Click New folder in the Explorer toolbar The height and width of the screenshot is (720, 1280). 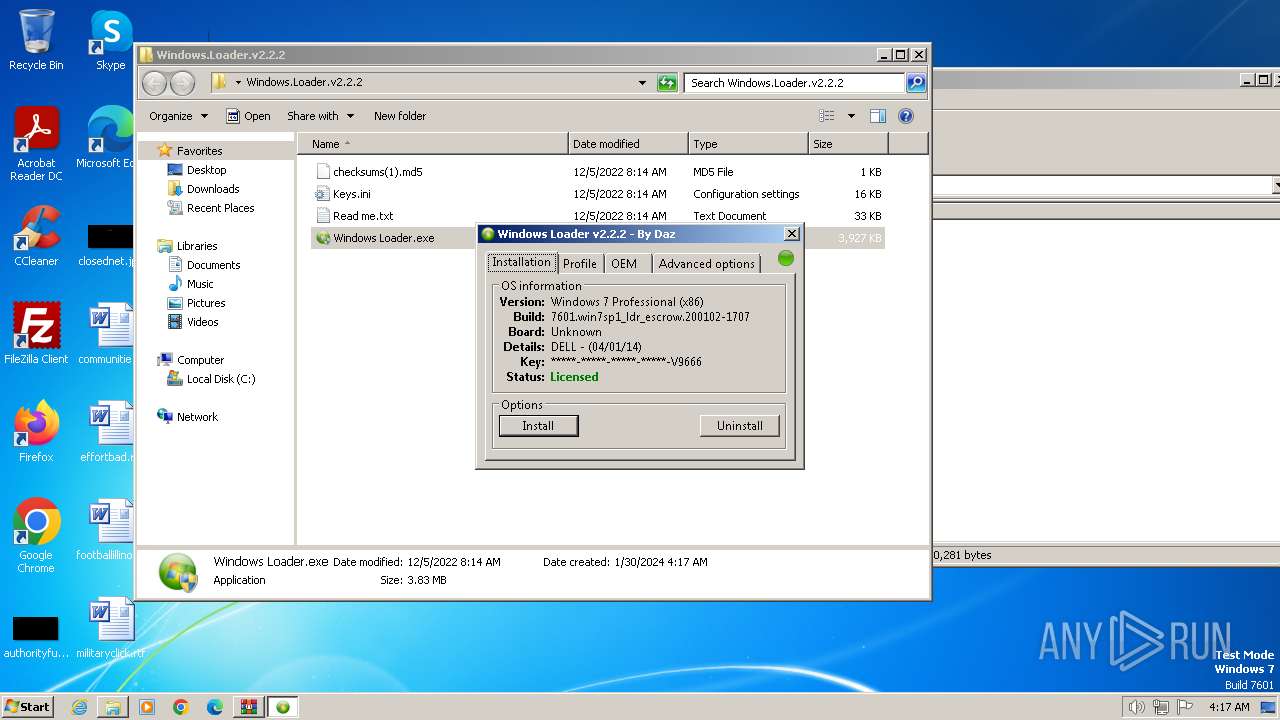(x=400, y=116)
